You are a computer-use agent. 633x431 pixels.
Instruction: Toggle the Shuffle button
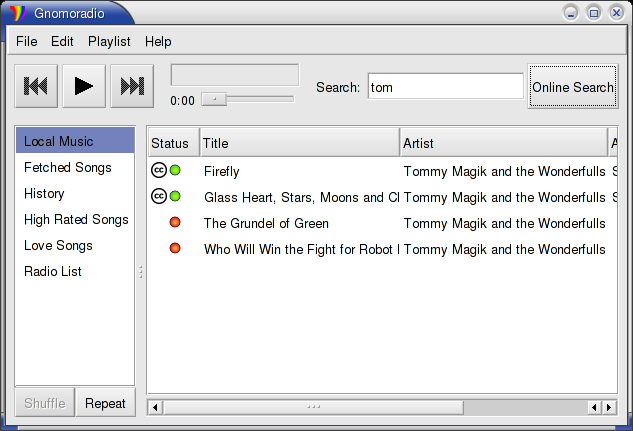[x=45, y=403]
